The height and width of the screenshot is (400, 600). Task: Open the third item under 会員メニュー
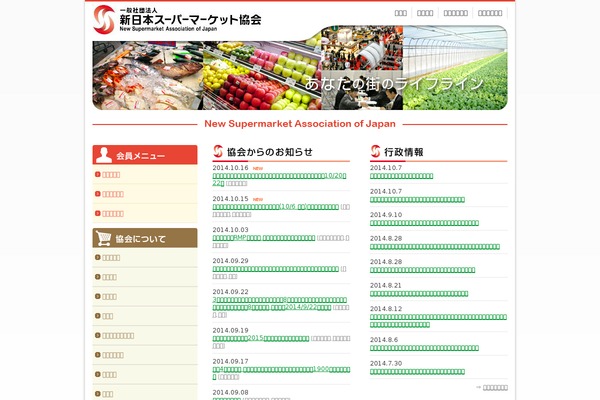pyautogui.click(x=113, y=214)
